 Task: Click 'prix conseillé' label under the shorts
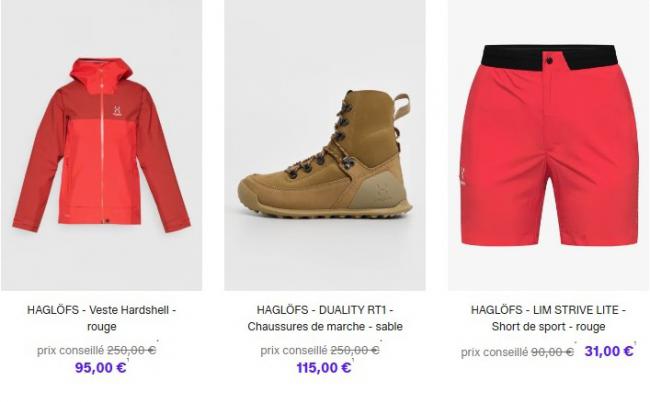pos(495,352)
